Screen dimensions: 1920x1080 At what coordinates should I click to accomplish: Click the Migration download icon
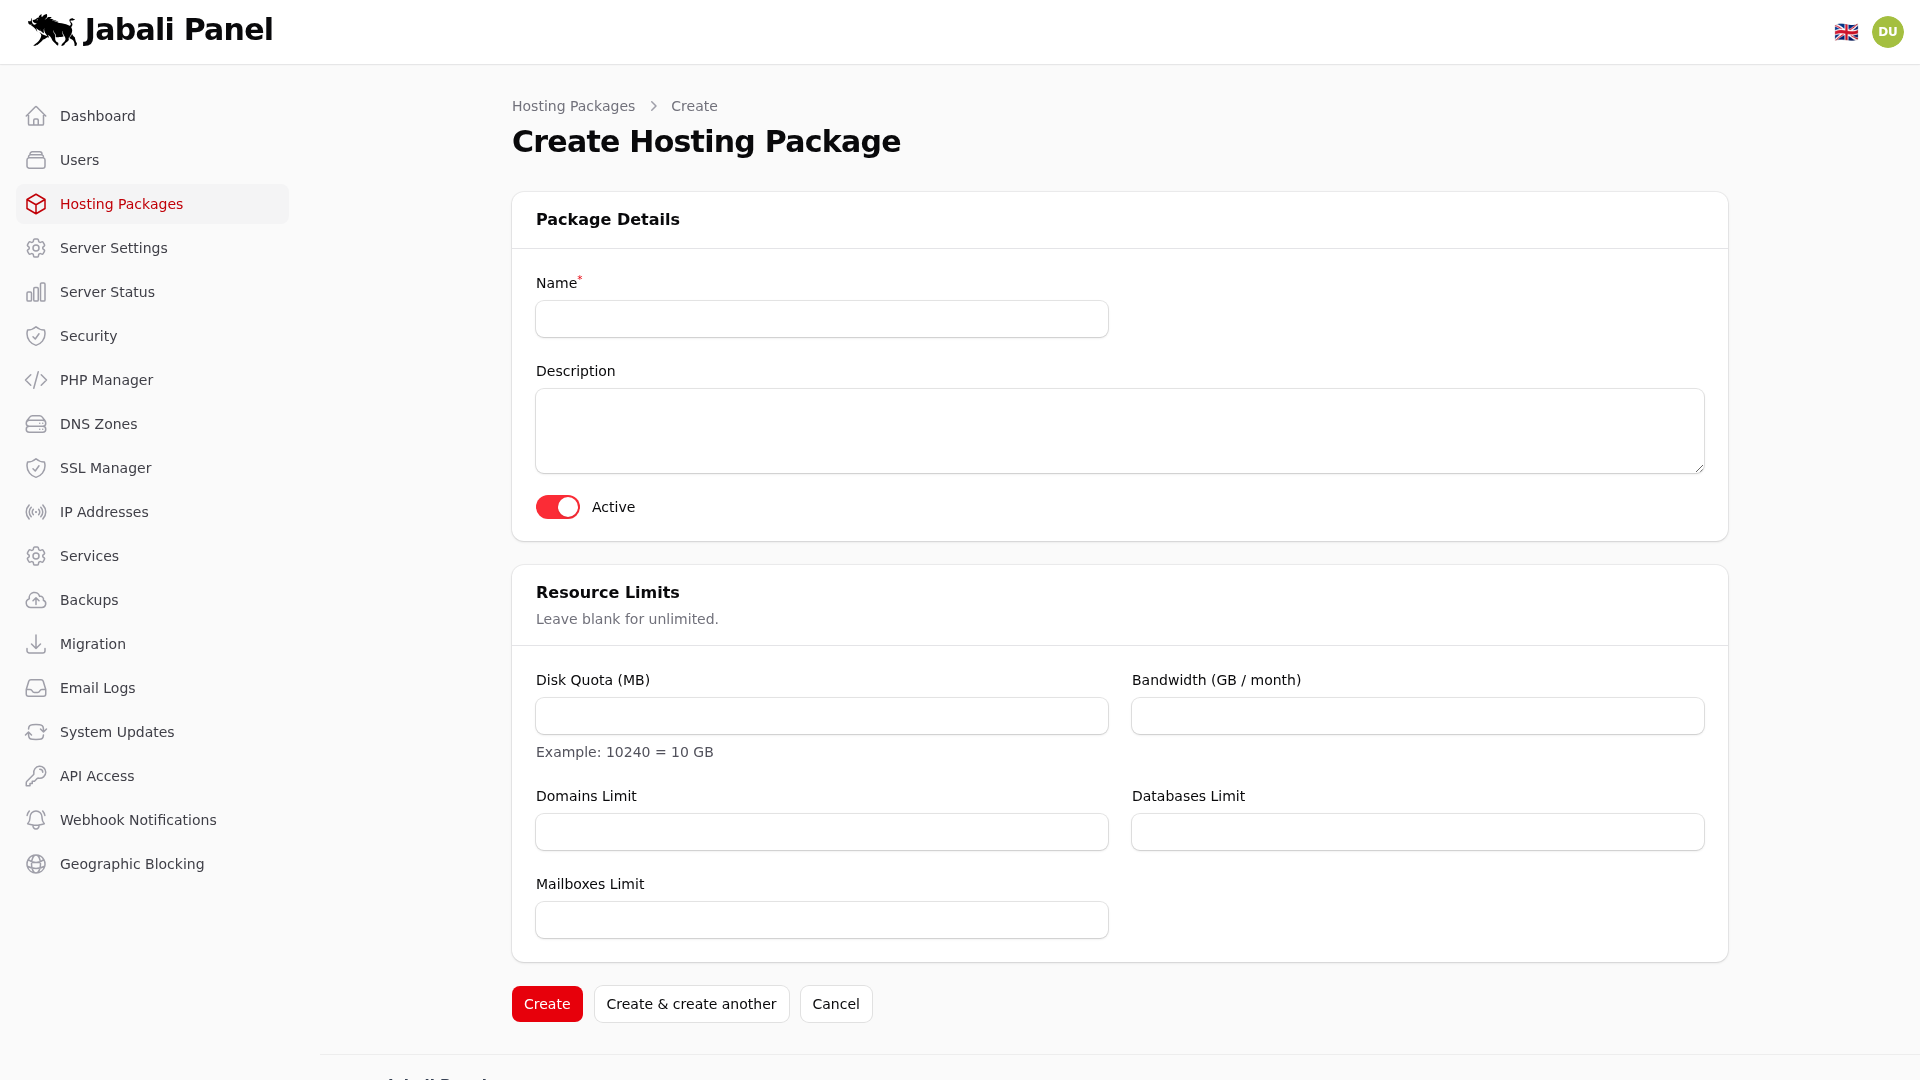[x=36, y=643]
